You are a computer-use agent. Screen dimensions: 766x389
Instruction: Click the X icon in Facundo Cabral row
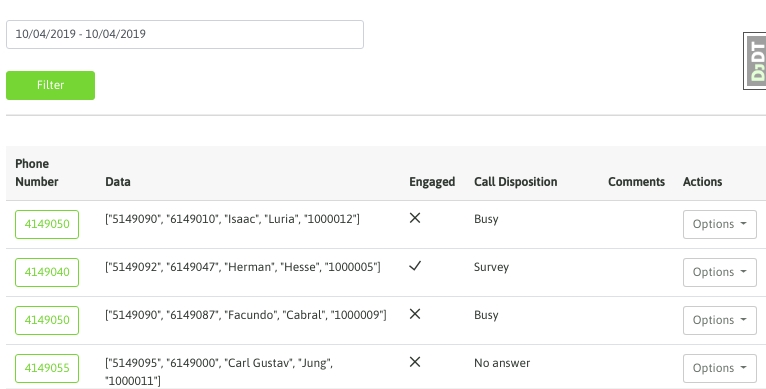(415, 314)
